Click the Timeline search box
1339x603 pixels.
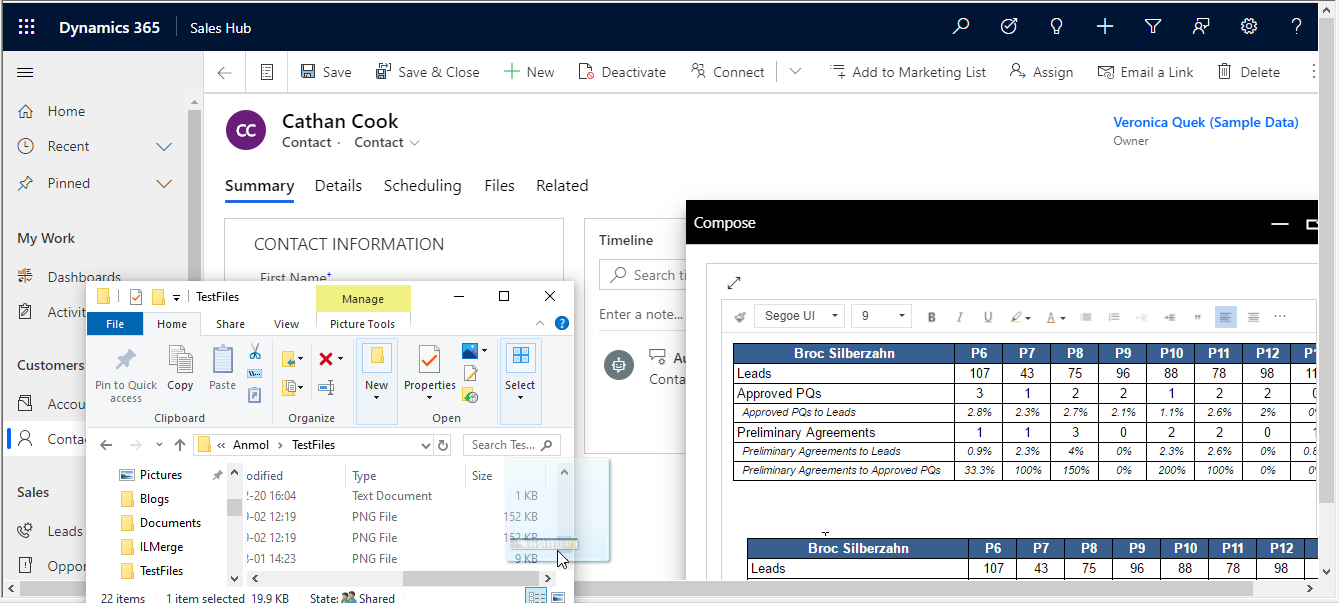click(643, 275)
